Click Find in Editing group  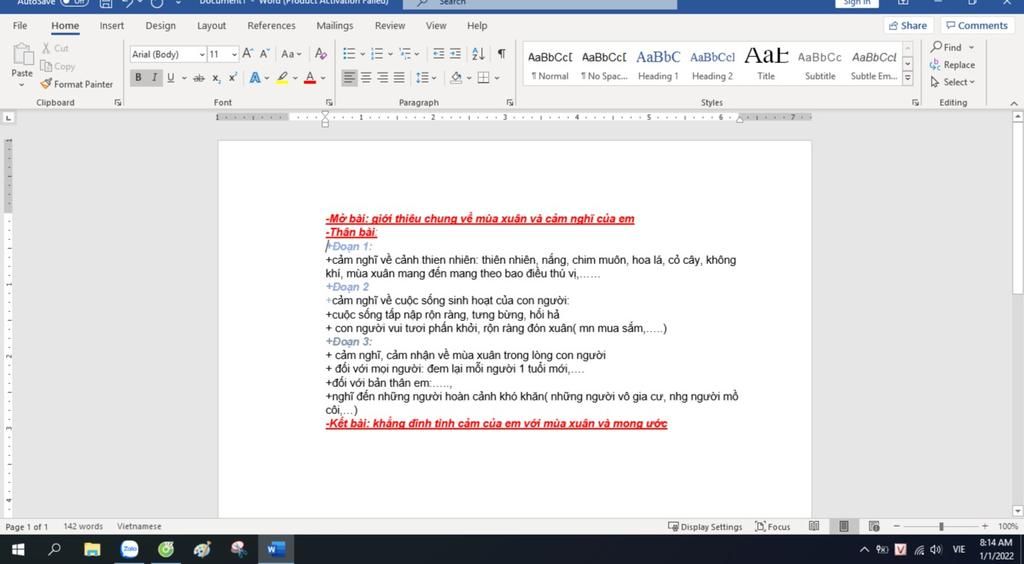point(952,47)
